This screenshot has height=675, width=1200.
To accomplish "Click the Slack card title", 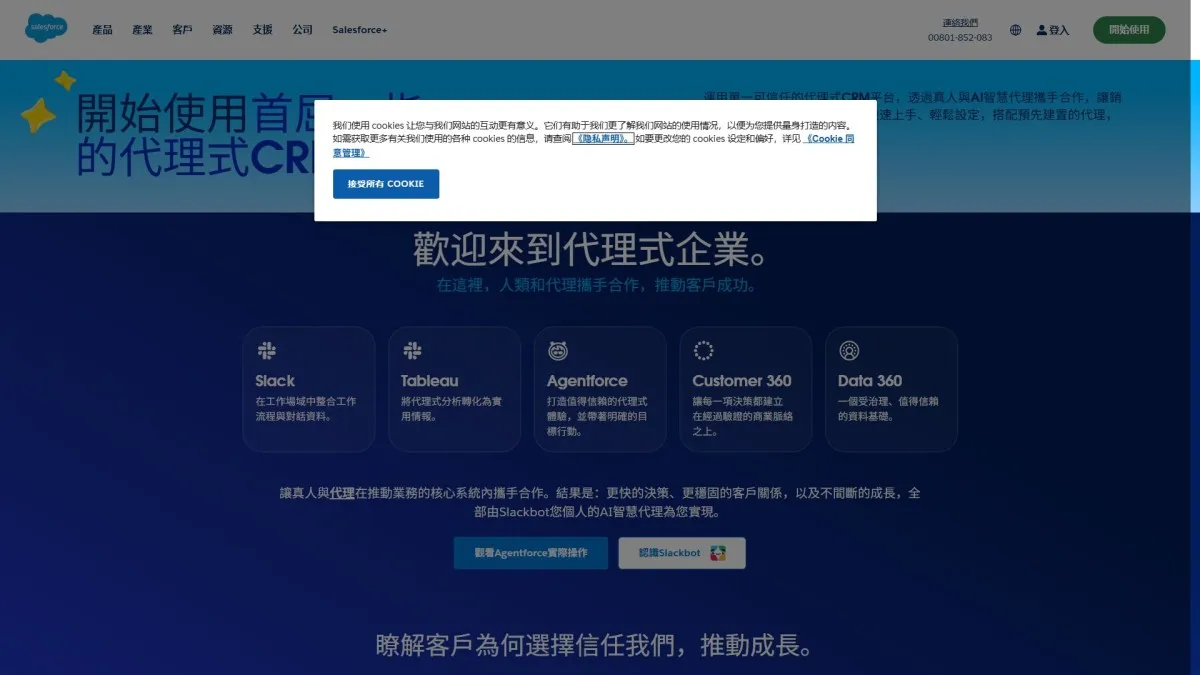I will (275, 381).
